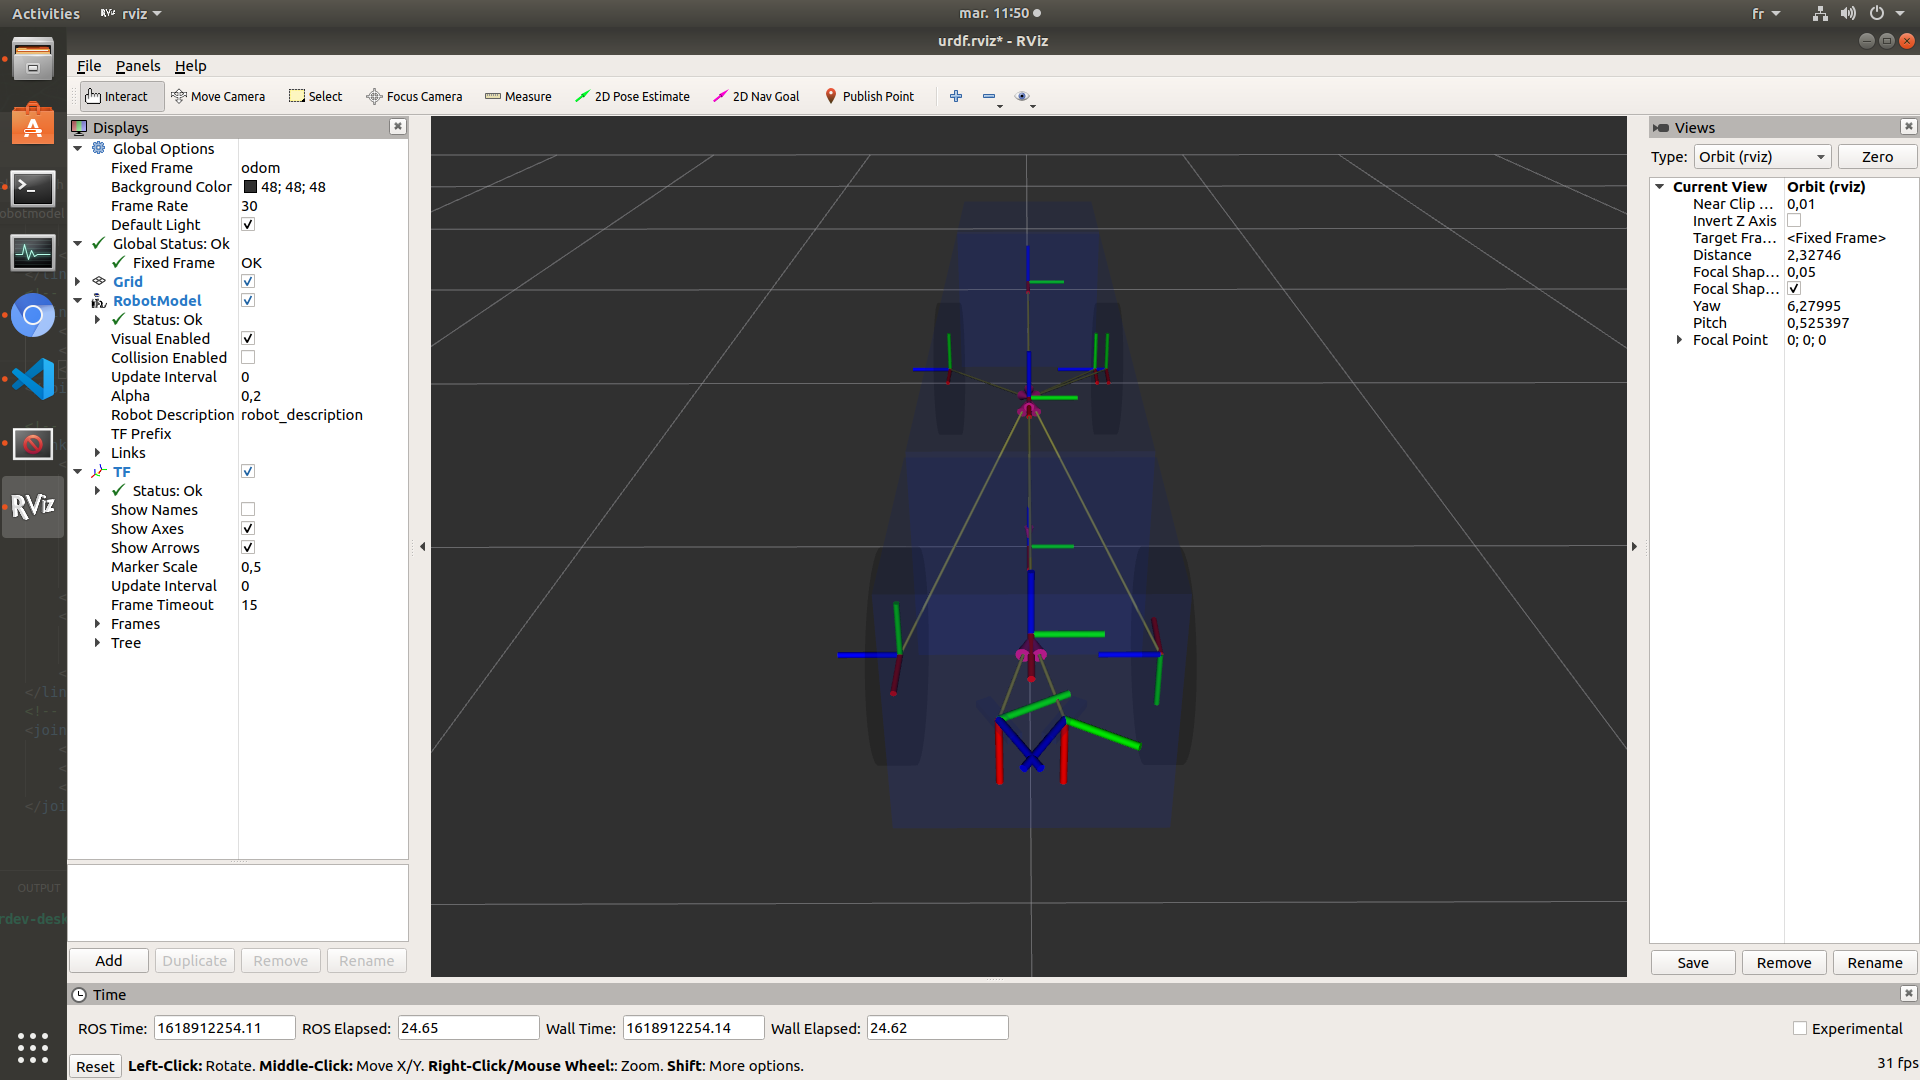Image resolution: width=1920 pixels, height=1080 pixels.
Task: Click the Publish Point tool
Action: click(869, 96)
